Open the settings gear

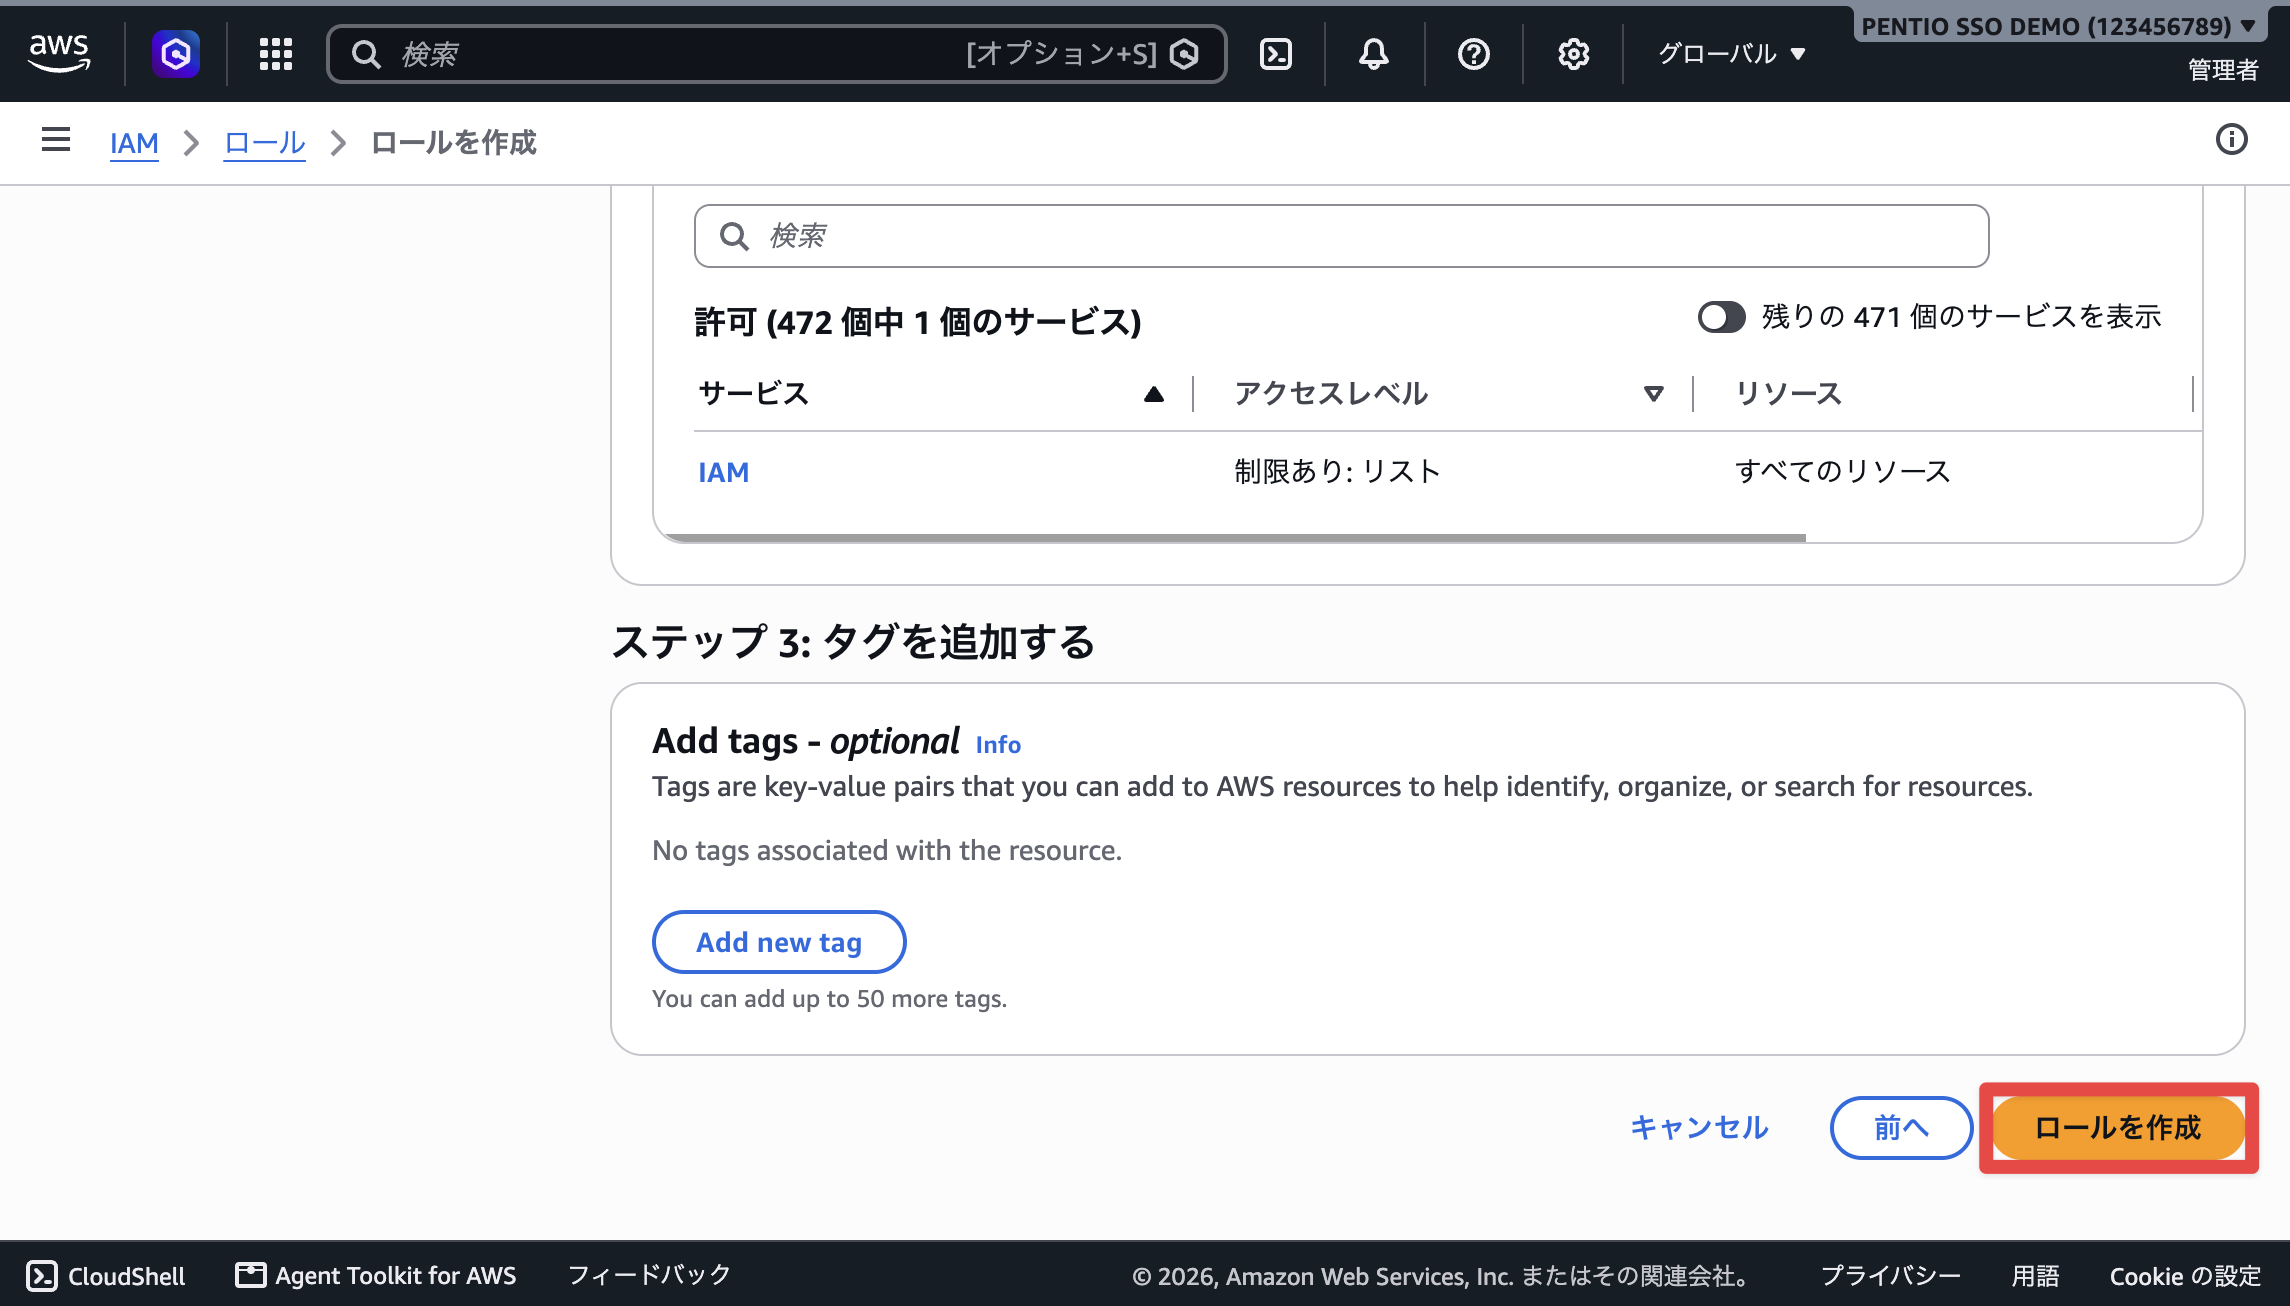coord(1574,53)
